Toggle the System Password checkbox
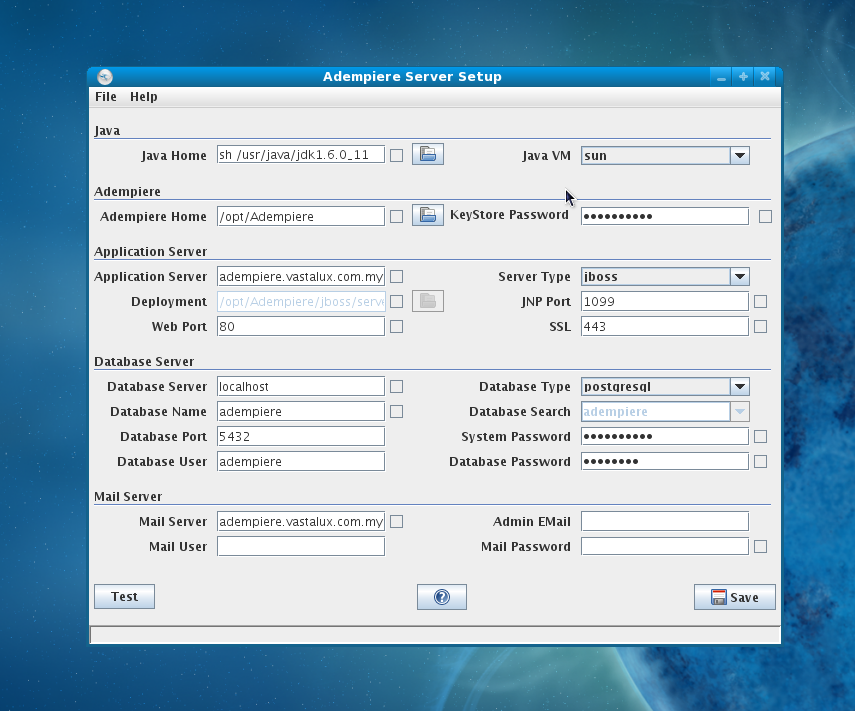The image size is (855, 711). (760, 437)
